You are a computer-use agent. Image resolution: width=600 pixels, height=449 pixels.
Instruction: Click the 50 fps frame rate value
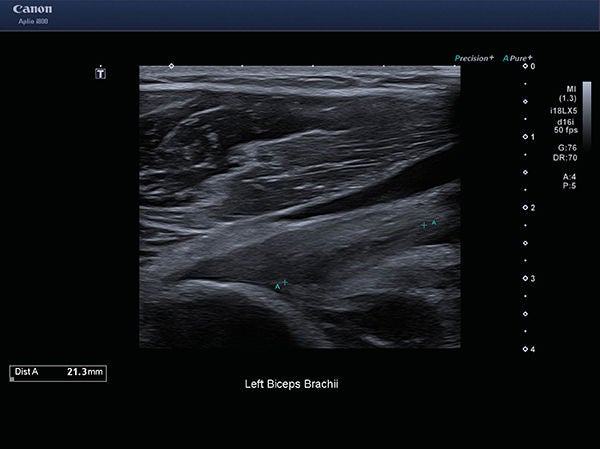pos(566,130)
